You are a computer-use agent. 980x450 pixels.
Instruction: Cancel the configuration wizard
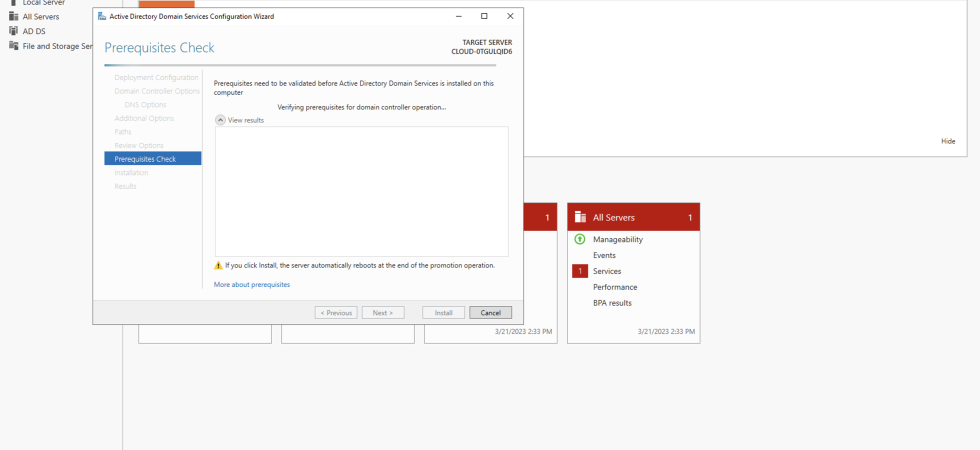tap(491, 312)
